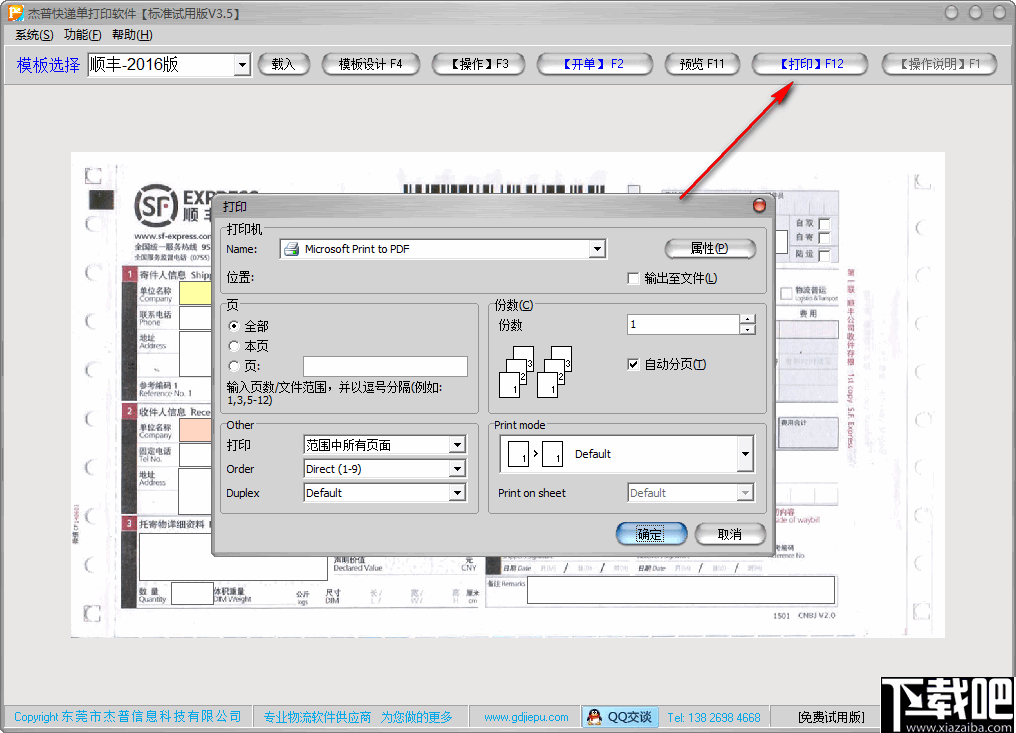
Task: Select the 全部 radio button
Action: (x=235, y=326)
